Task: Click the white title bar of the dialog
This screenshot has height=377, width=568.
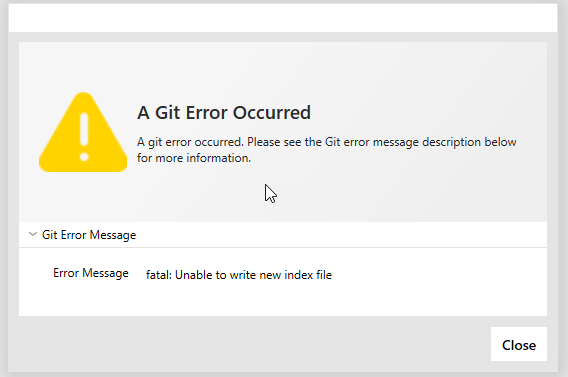Action: (x=283, y=18)
